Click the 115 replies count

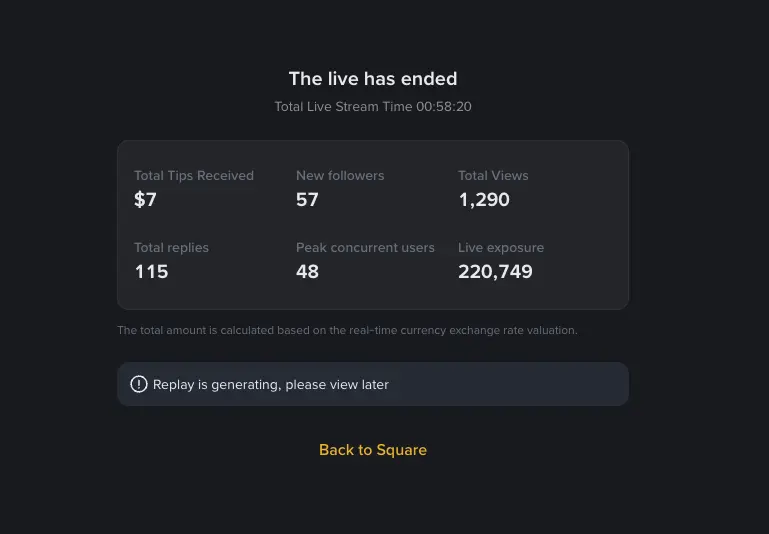tap(151, 272)
